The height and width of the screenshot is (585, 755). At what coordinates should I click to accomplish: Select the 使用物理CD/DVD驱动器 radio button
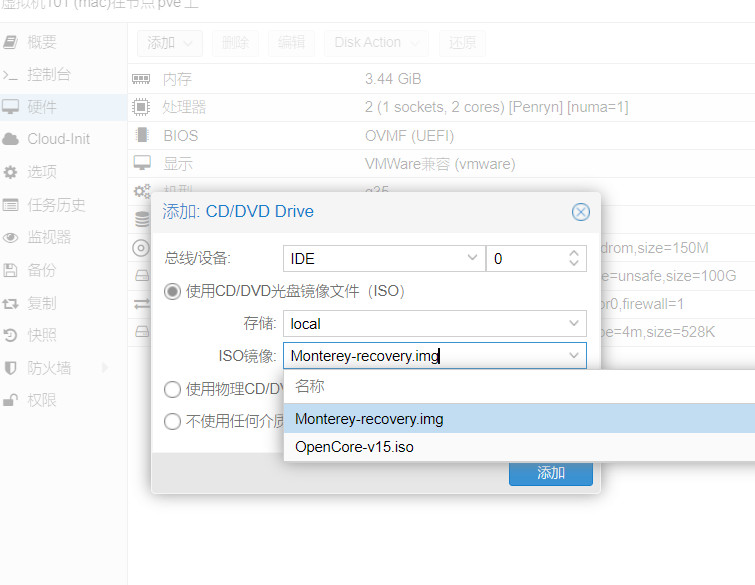172,389
